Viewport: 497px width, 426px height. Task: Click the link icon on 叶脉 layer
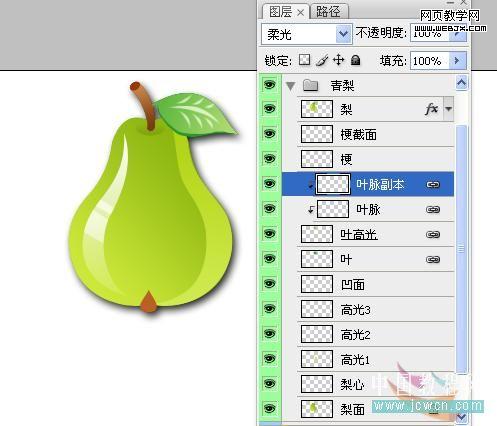point(433,209)
